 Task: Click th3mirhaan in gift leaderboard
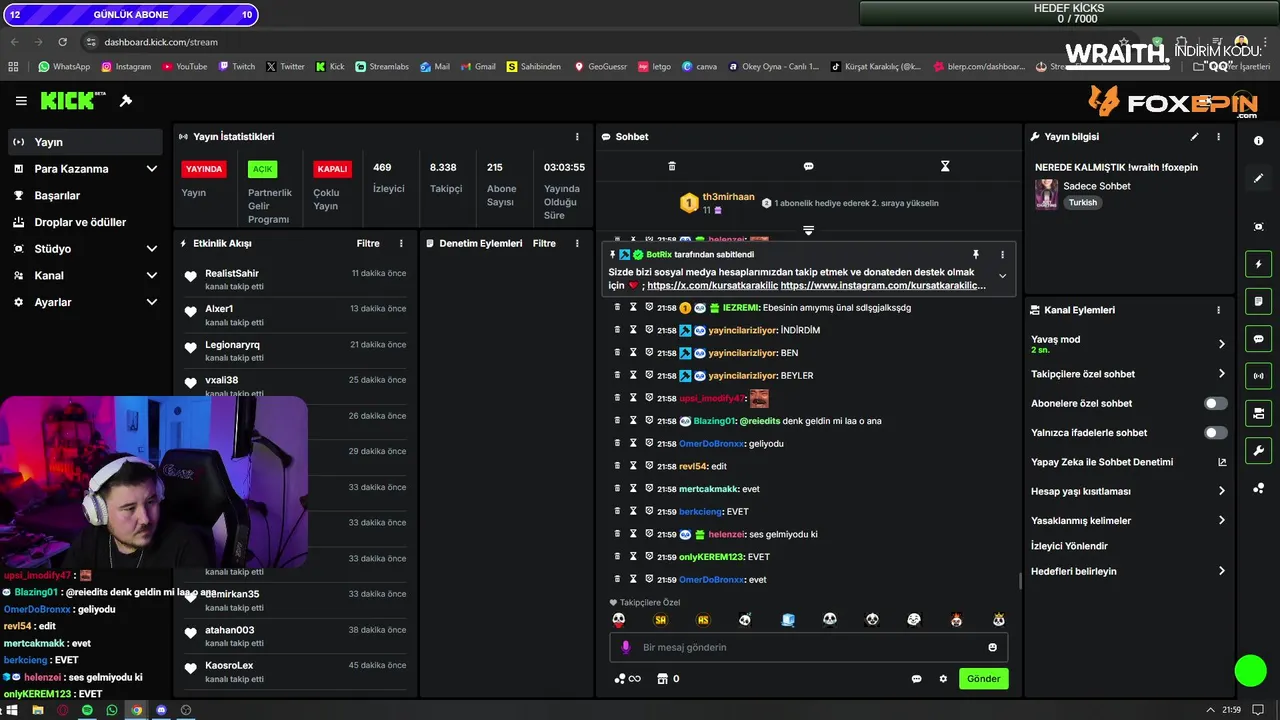pos(728,197)
